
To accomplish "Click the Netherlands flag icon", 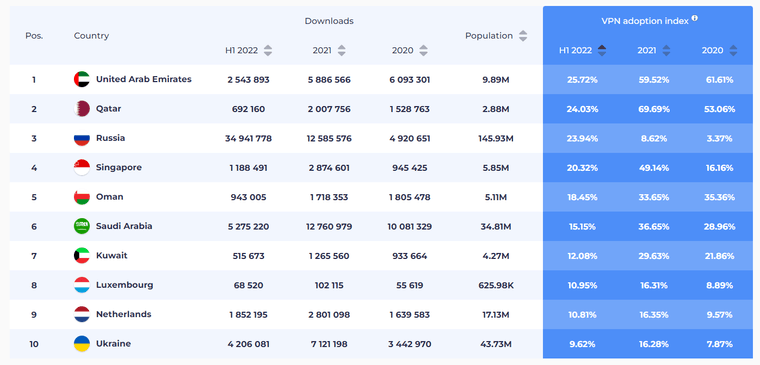I will [x=82, y=315].
